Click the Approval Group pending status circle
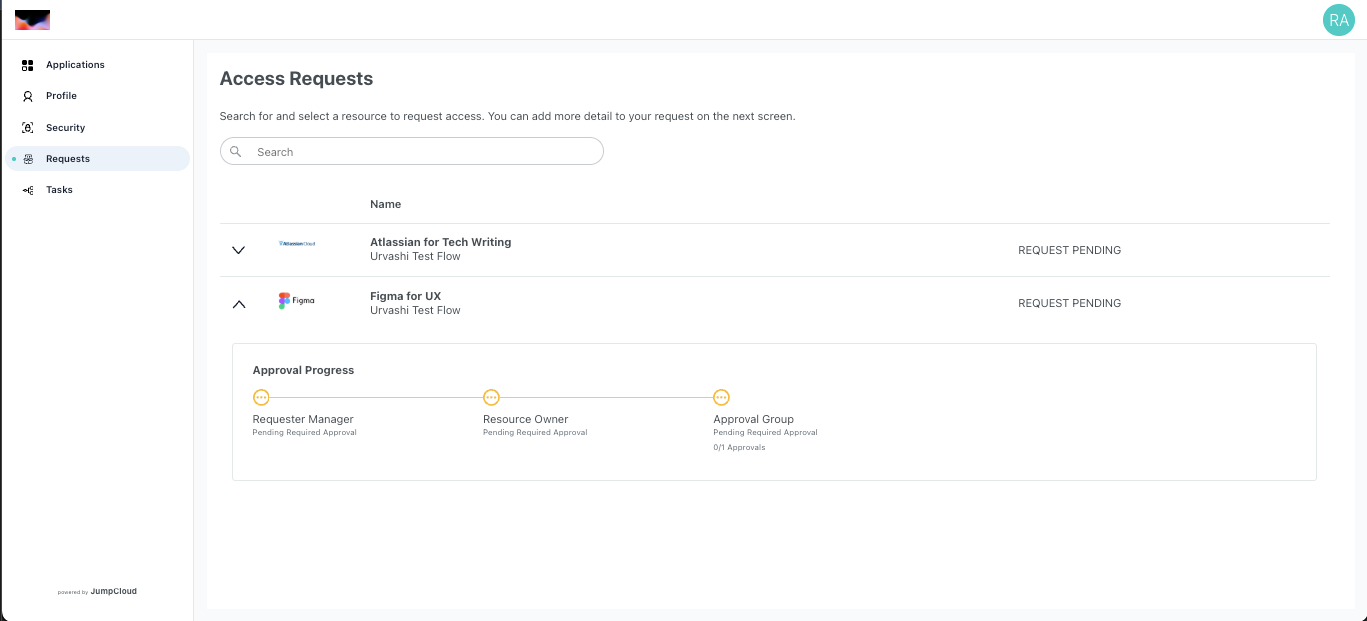This screenshot has width=1367, height=621. (x=721, y=397)
